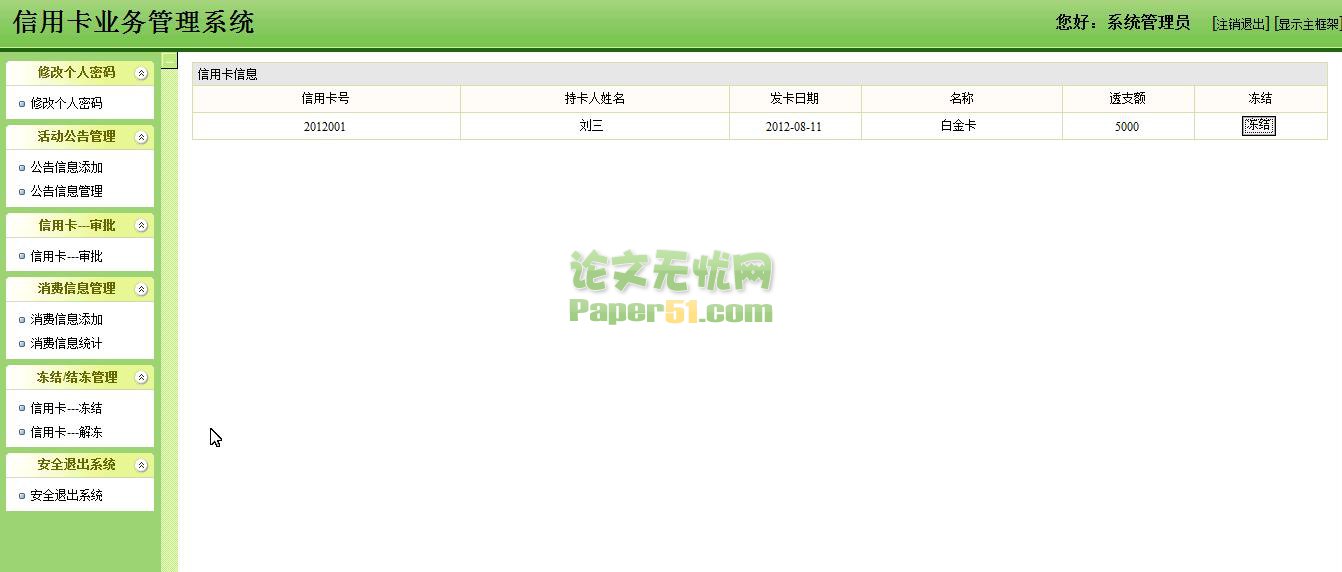This screenshot has width=1342, height=572.
Task: Toggle the sidebar collapse handle
Action: click(x=169, y=60)
